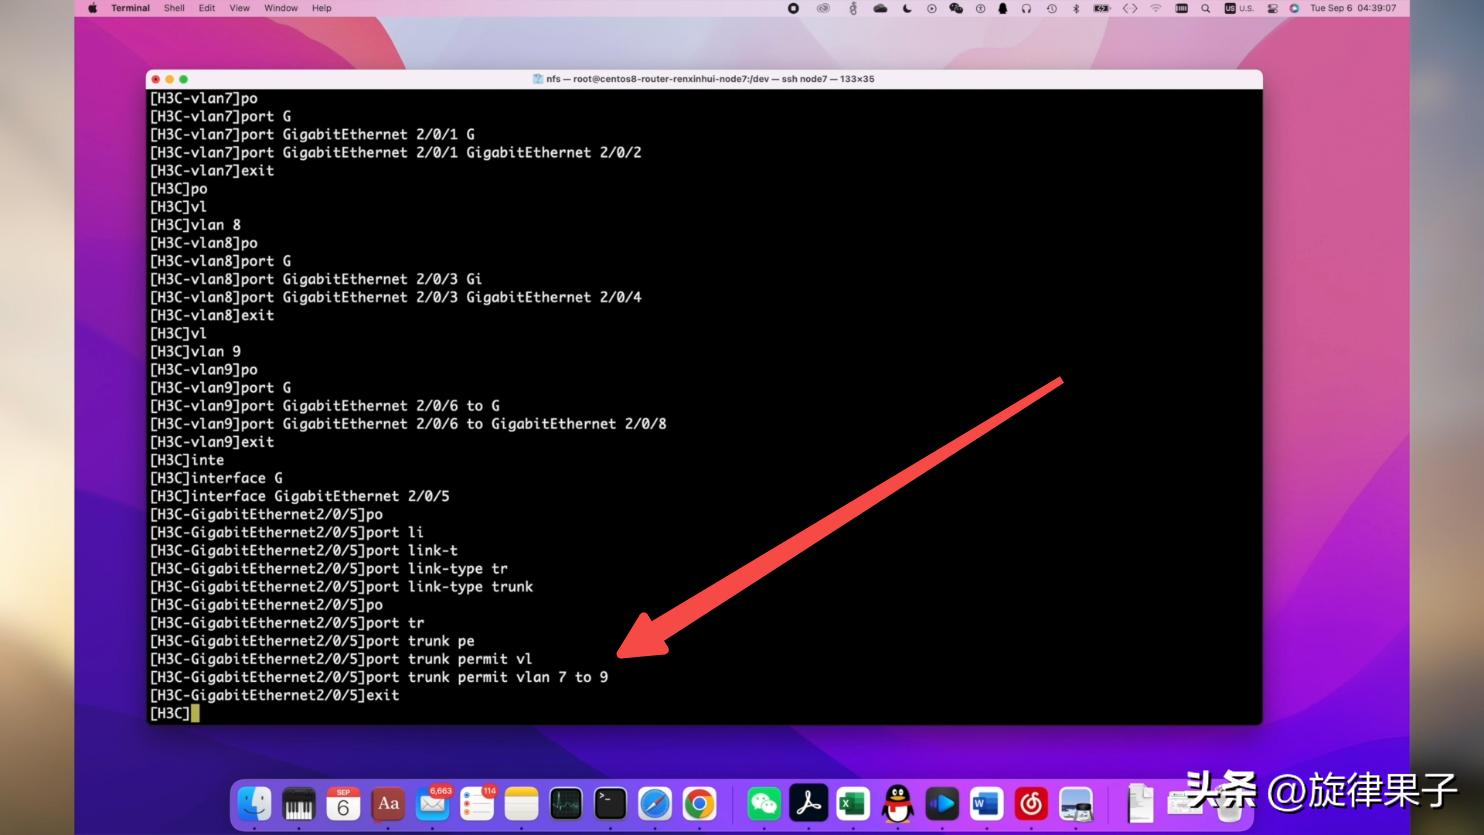Click the QQ penguin icon in the menu bar
1484x835 pixels.
point(1003,8)
